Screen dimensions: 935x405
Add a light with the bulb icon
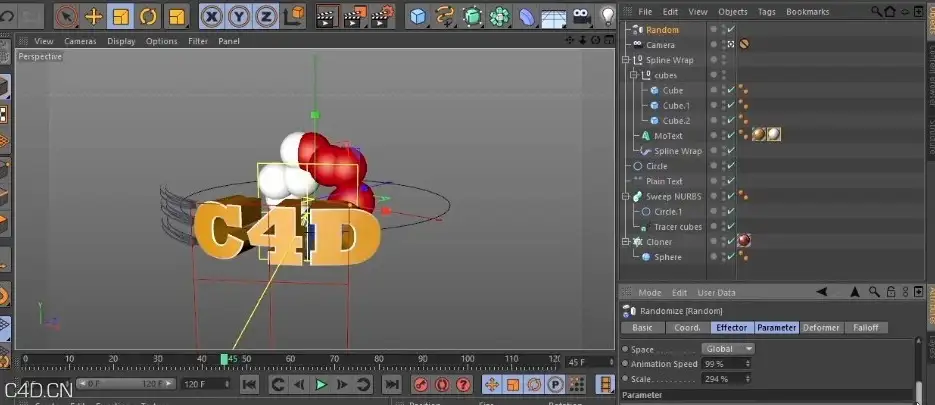pyautogui.click(x=606, y=16)
